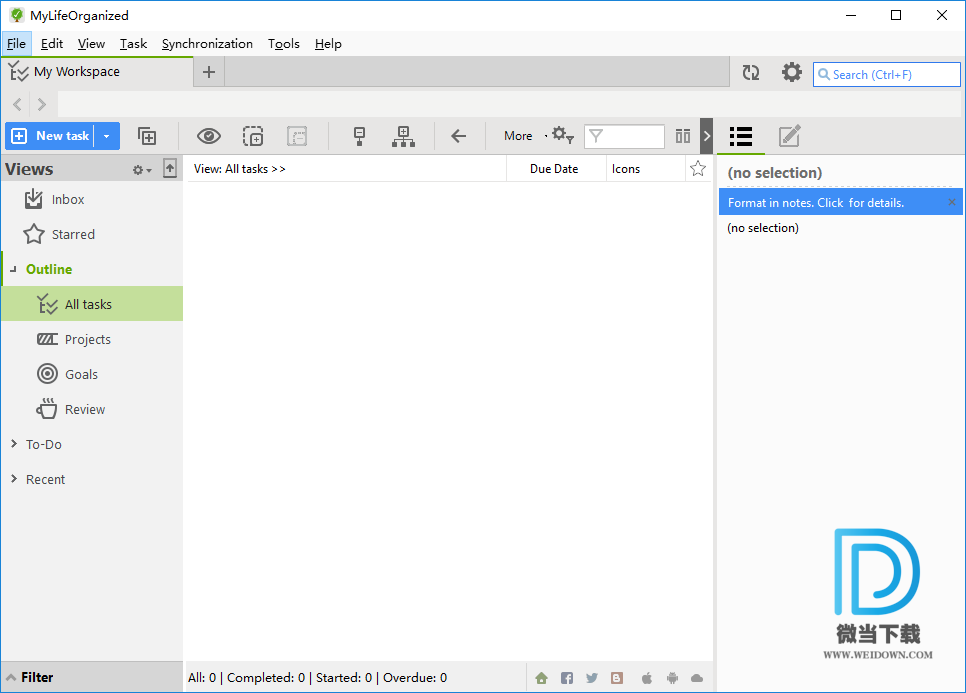Open the Synchronization menu
Screen dimensions: 966x693
[207, 44]
